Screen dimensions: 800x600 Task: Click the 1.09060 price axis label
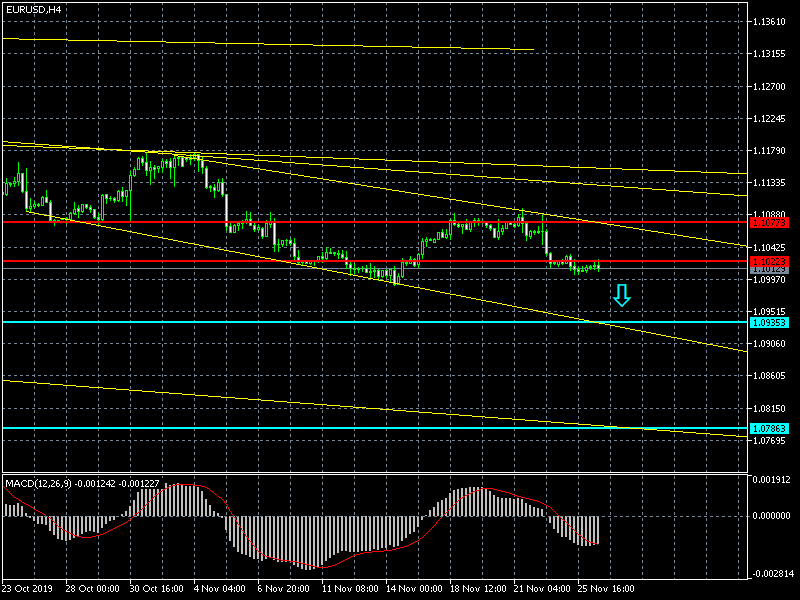769,344
